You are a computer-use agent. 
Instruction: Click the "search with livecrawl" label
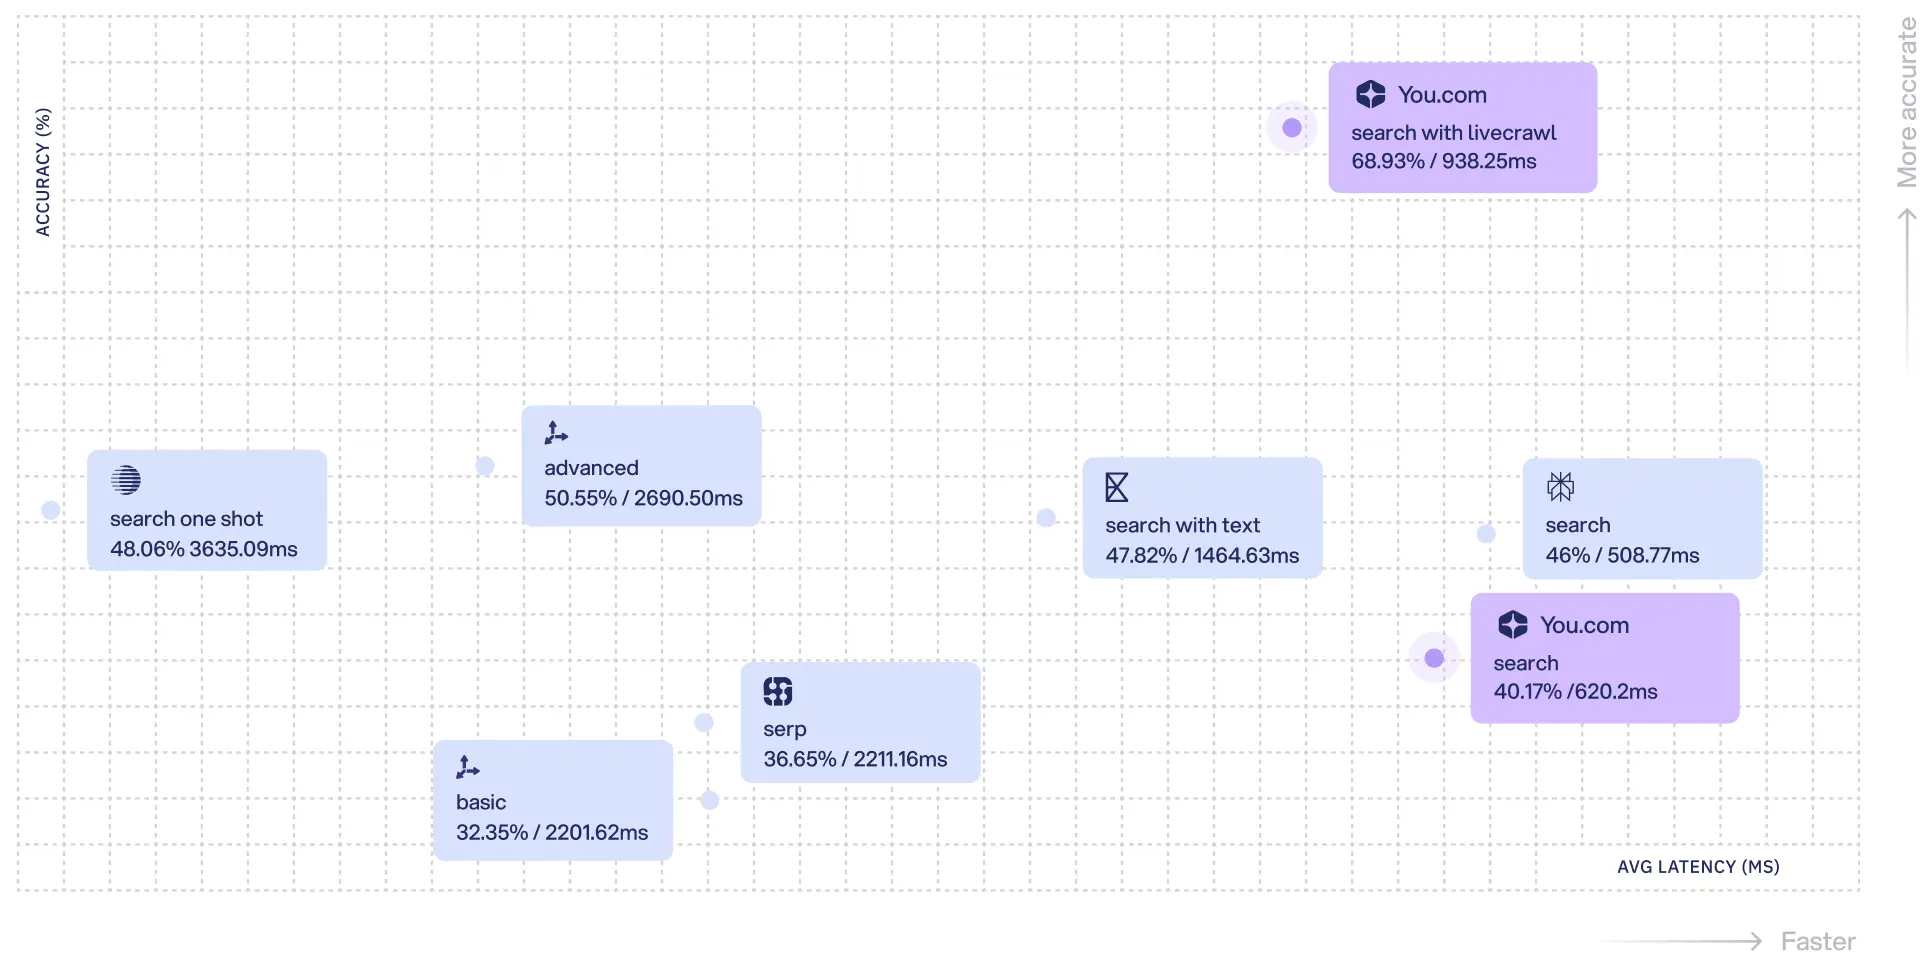[x=1454, y=133]
